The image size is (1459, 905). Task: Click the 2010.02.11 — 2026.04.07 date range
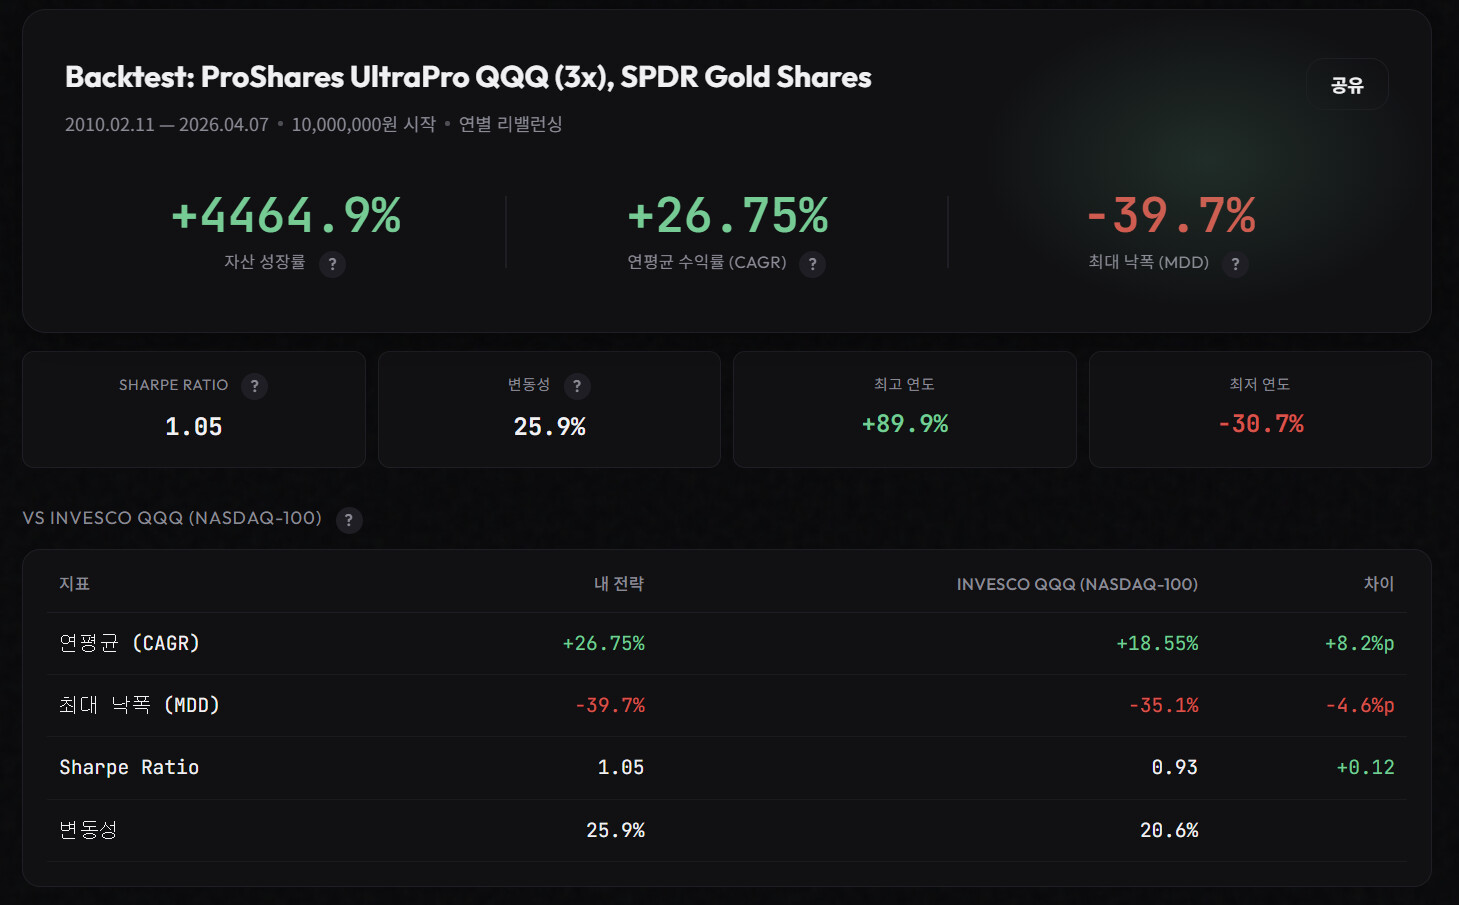(x=167, y=125)
